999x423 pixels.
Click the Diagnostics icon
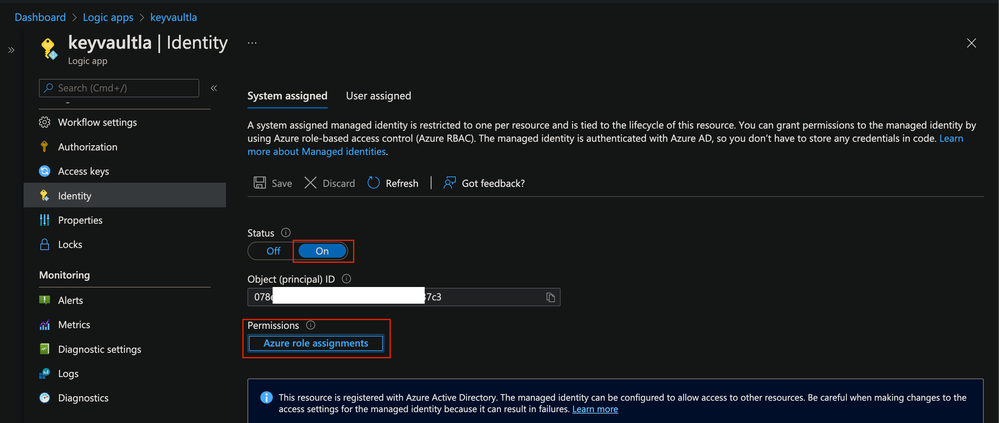[x=45, y=398]
